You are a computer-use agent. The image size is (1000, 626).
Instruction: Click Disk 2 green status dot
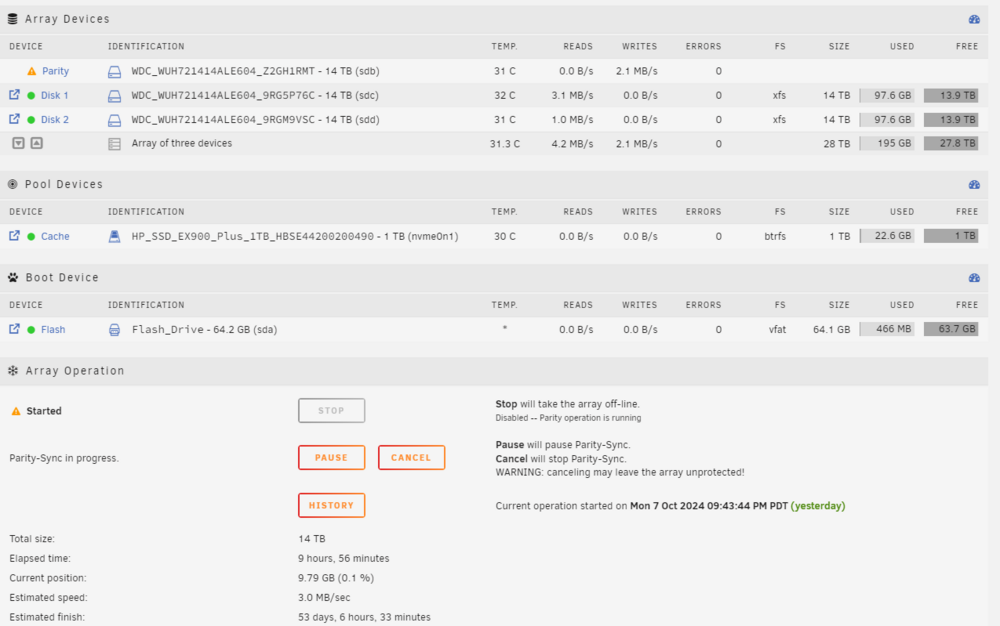coord(31,120)
